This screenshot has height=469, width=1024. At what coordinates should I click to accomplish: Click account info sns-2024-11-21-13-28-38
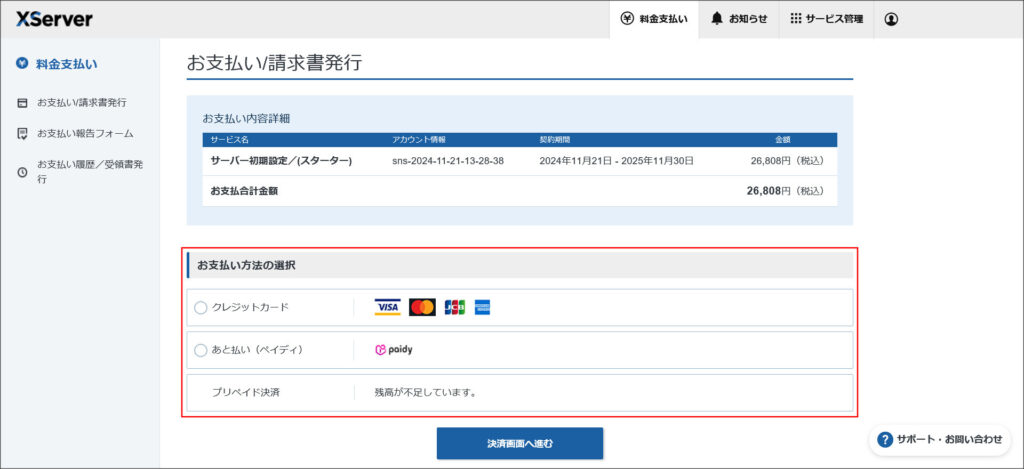coord(447,161)
